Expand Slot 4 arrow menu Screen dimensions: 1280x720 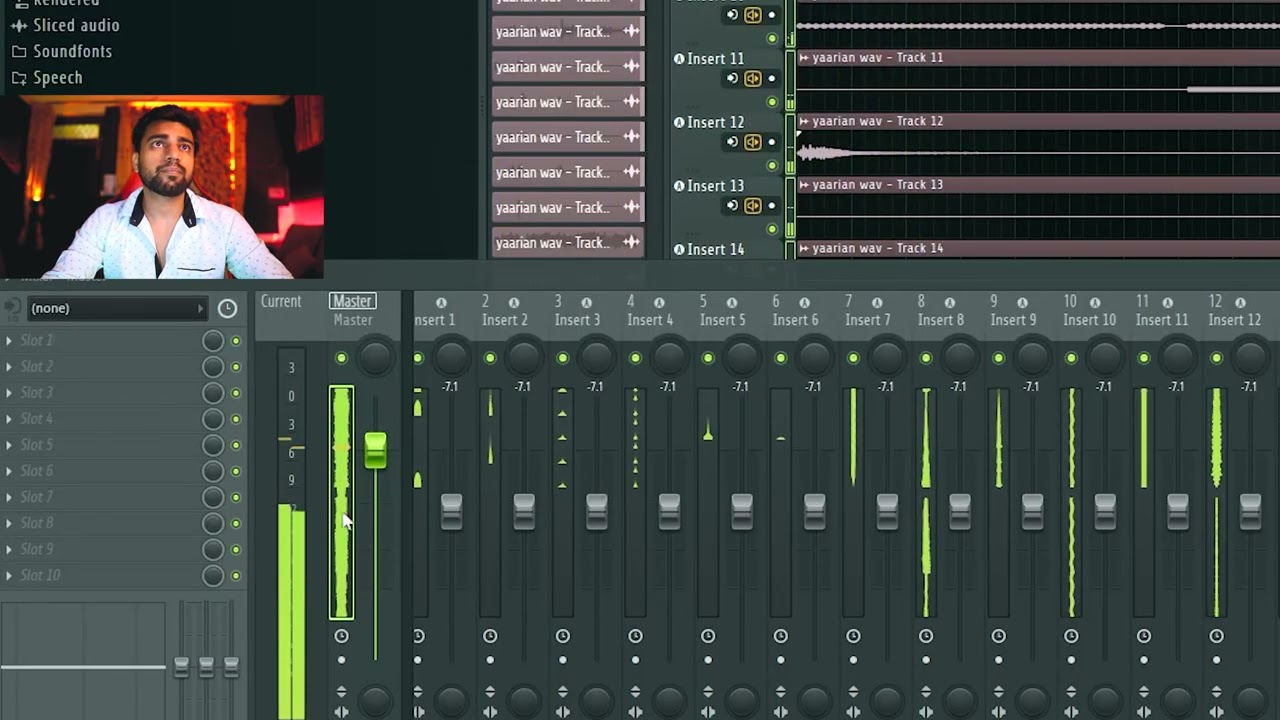(x=9, y=419)
